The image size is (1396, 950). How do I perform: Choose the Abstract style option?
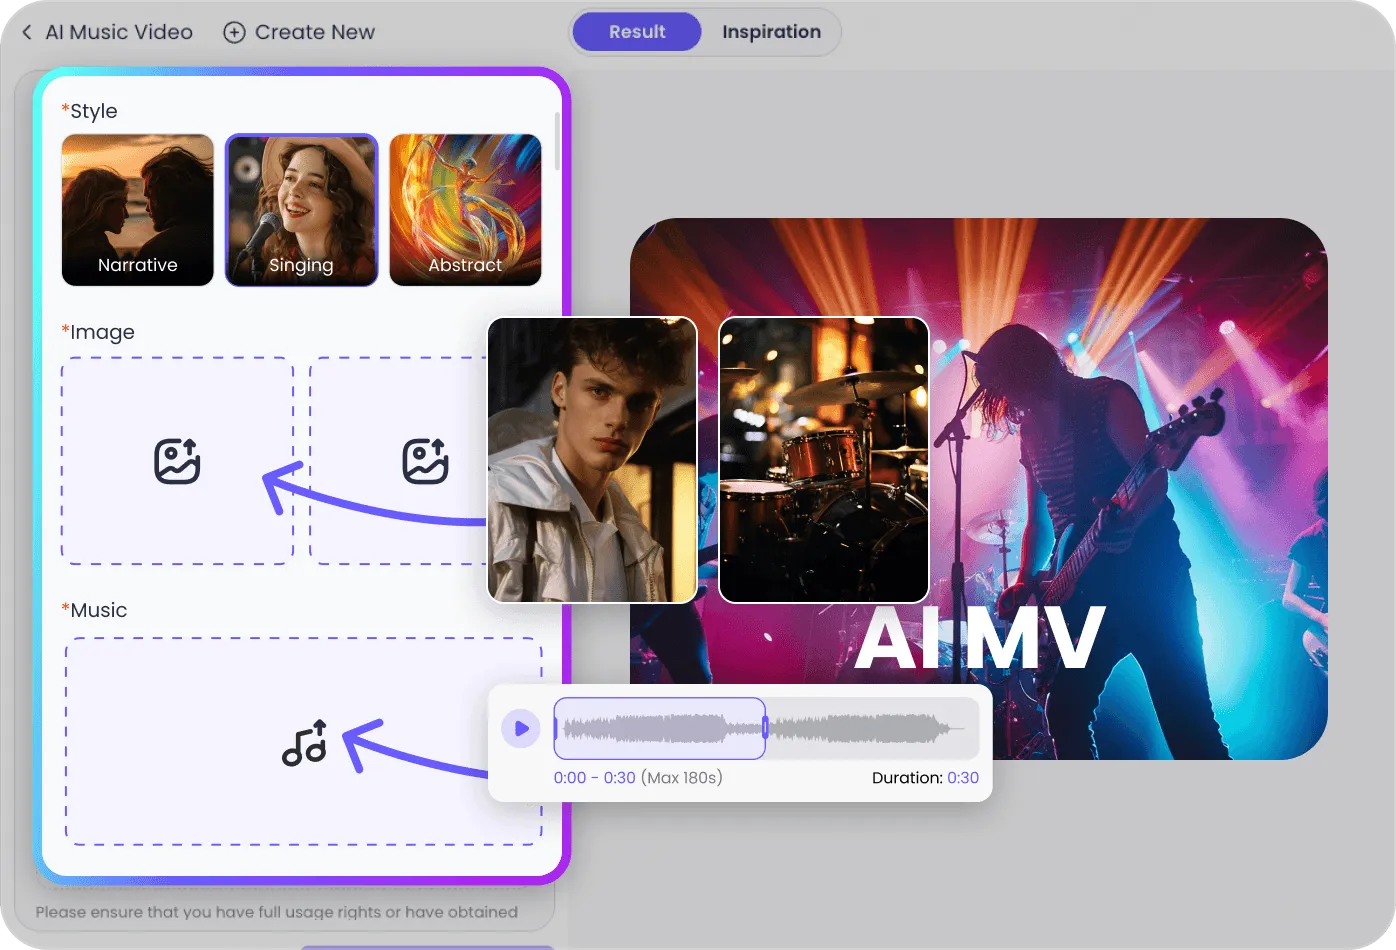465,210
